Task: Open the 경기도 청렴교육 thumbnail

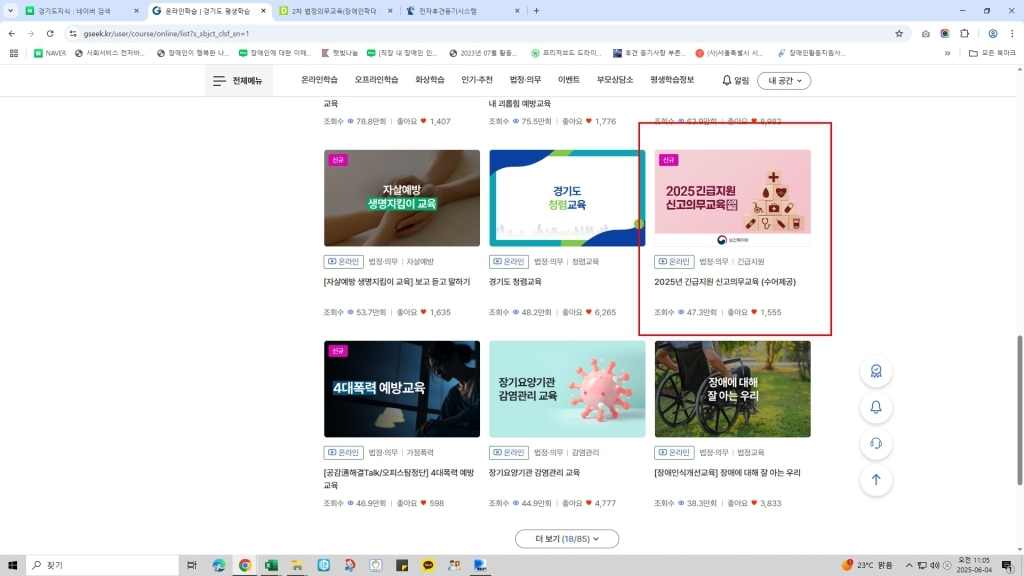Action: tap(567, 198)
